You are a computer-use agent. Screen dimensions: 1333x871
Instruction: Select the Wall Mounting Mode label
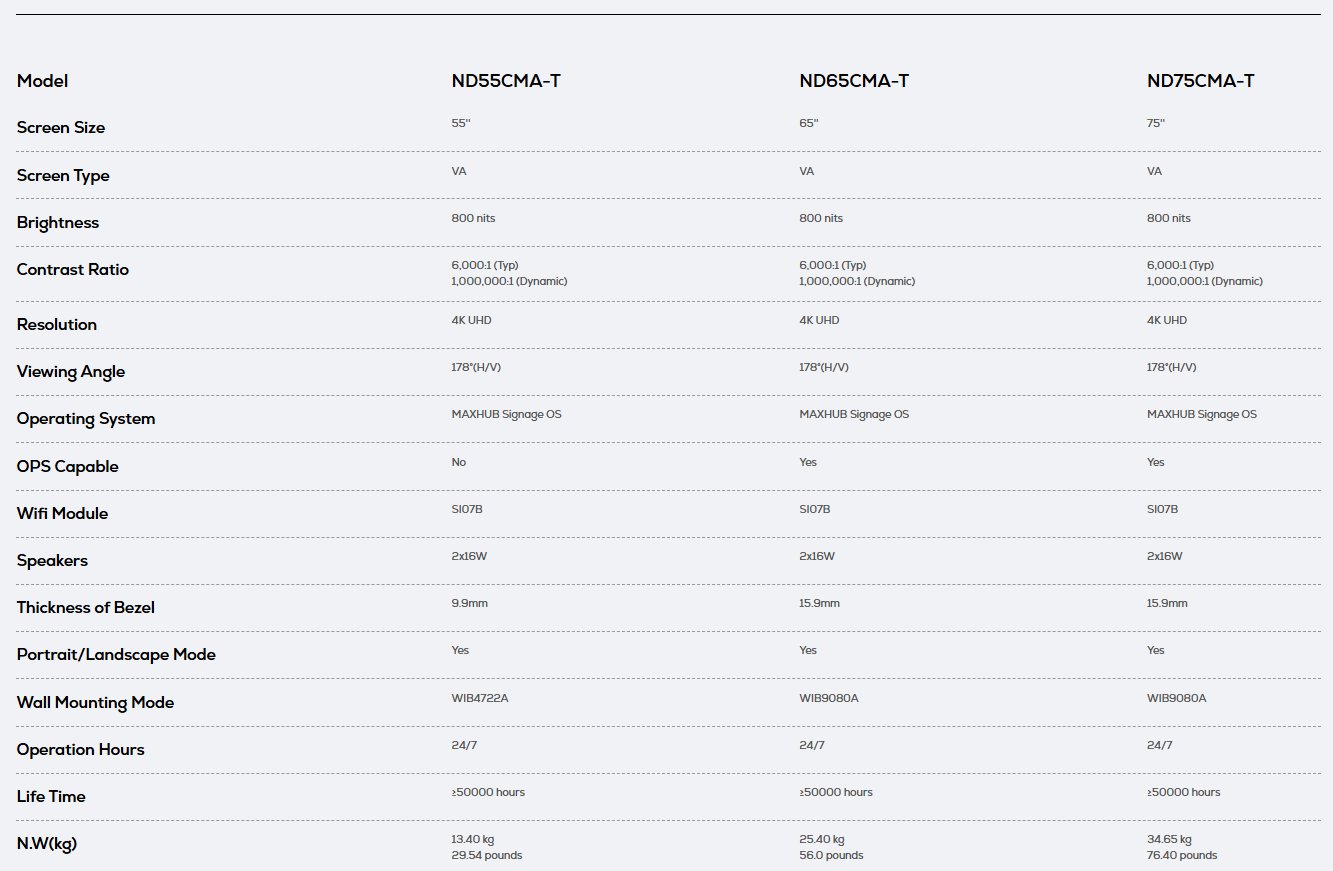tap(96, 703)
